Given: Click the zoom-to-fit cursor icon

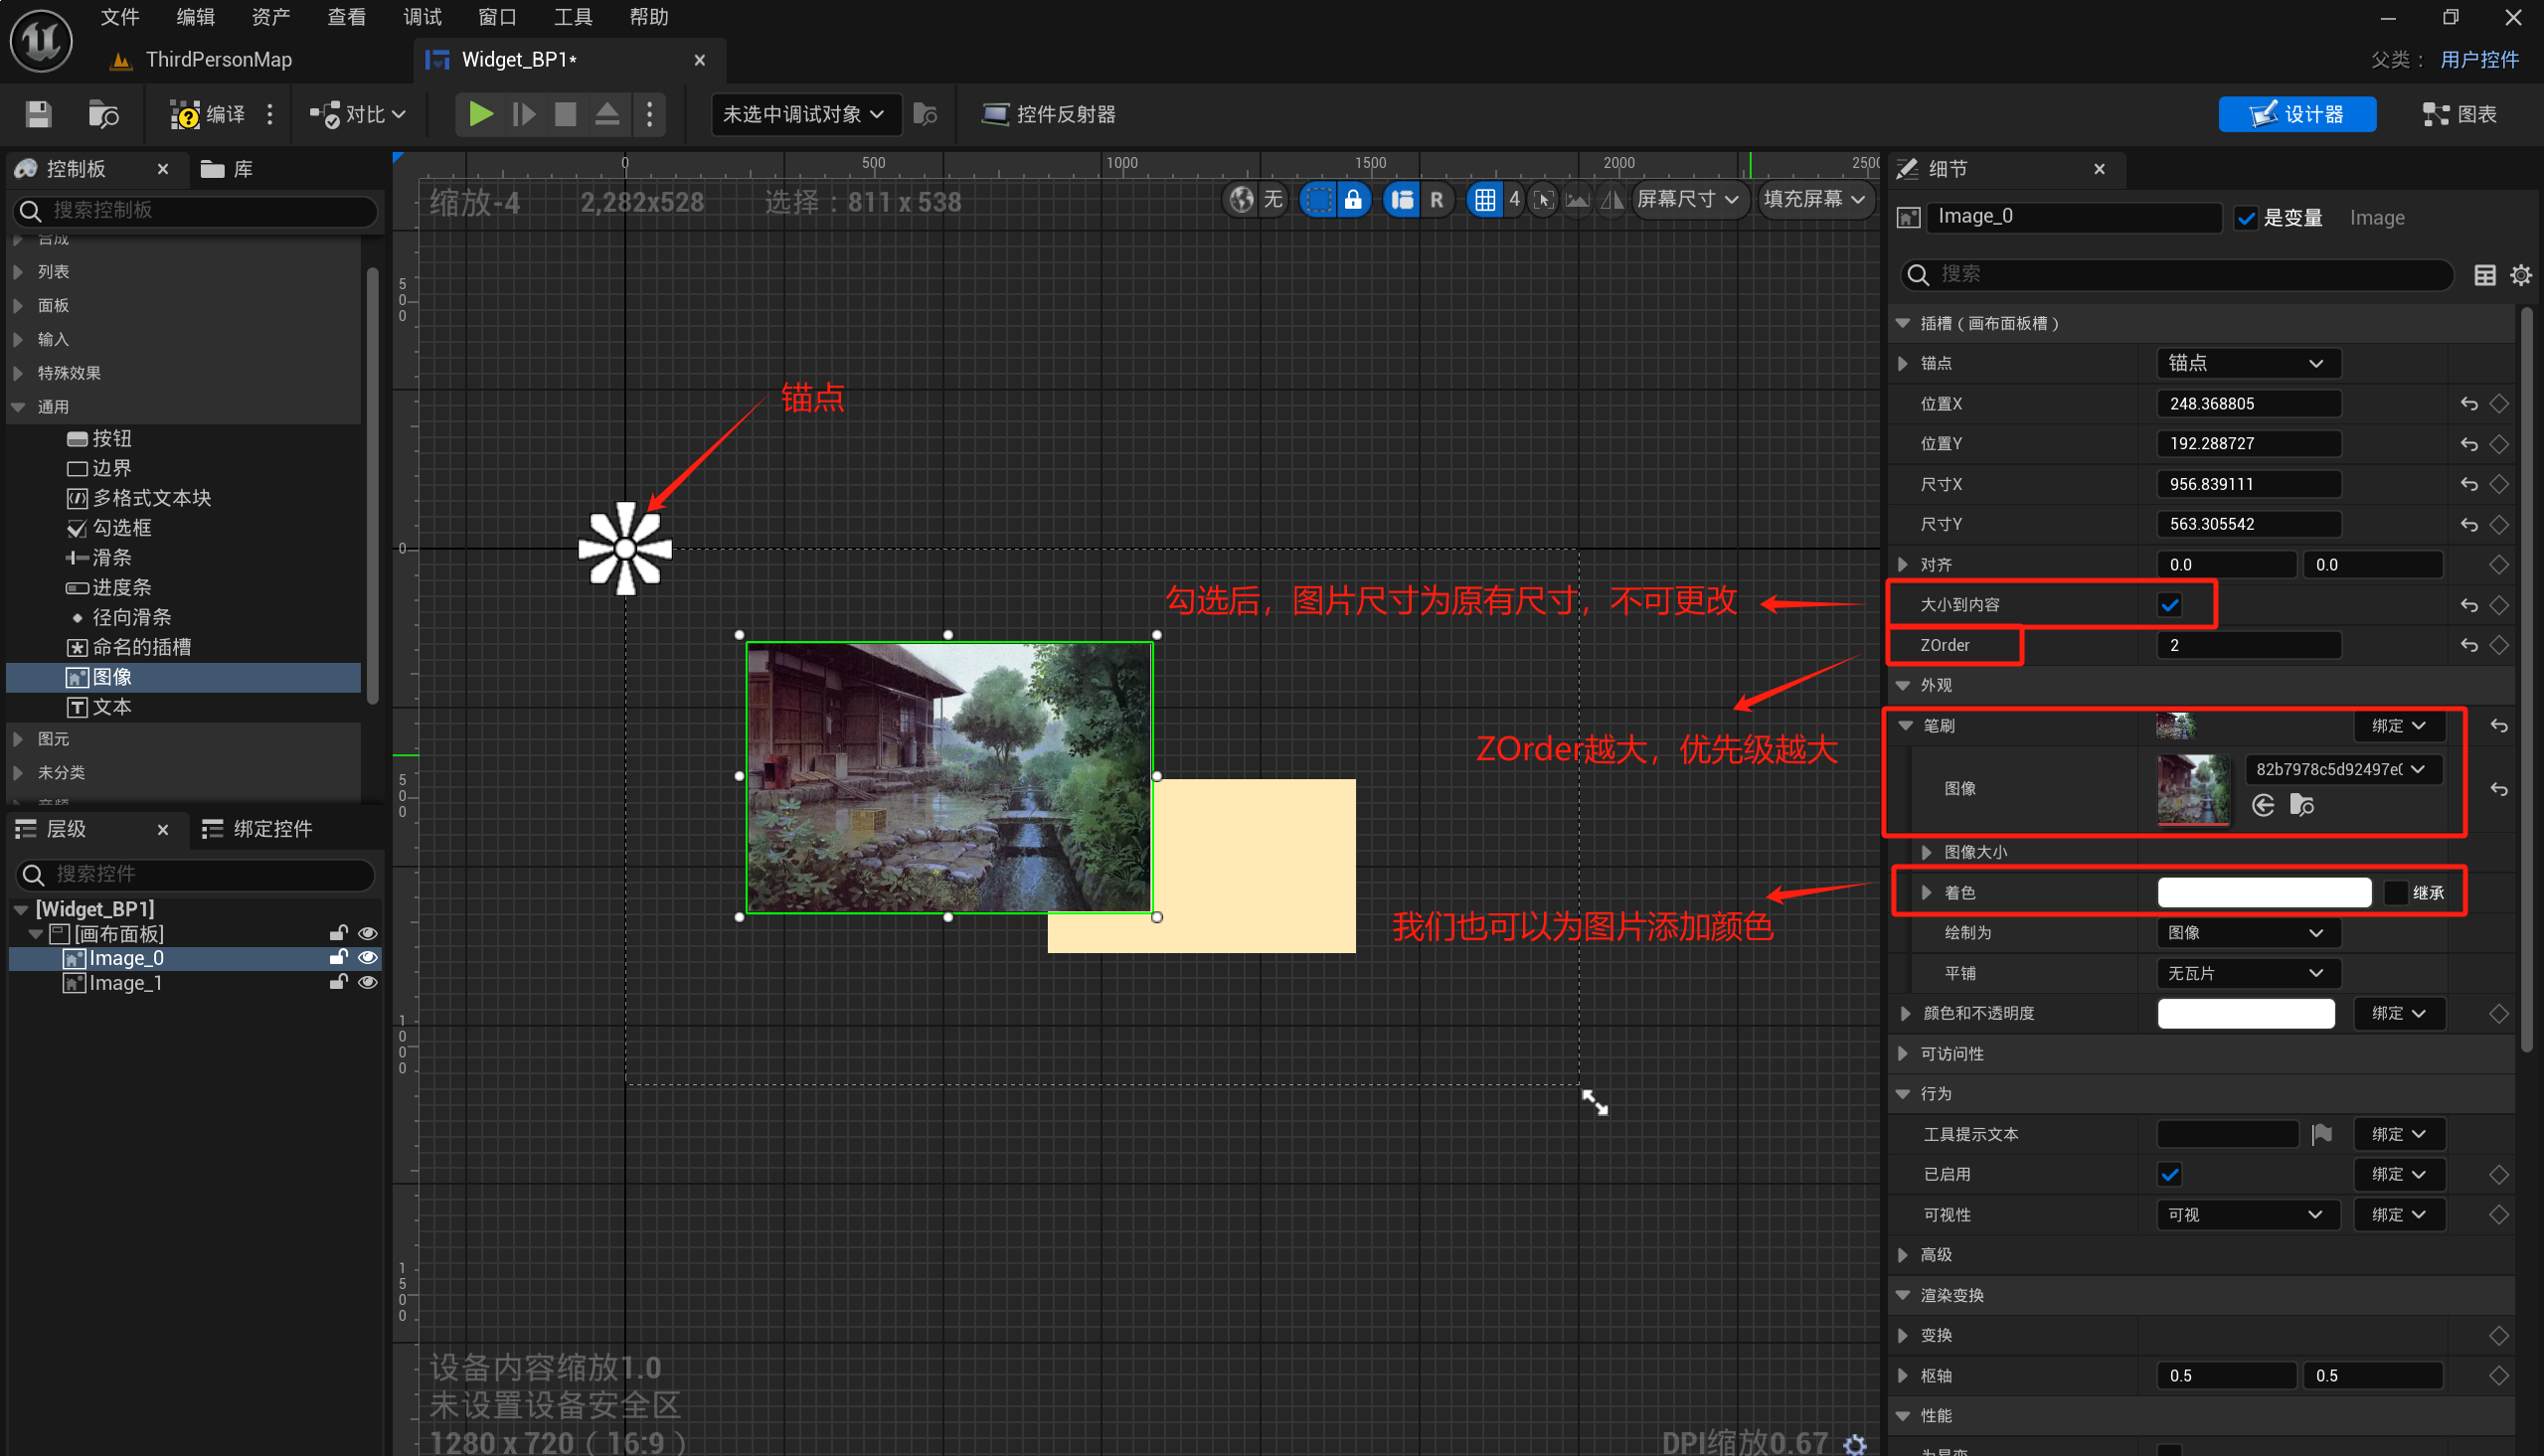Looking at the screenshot, I should point(1543,199).
